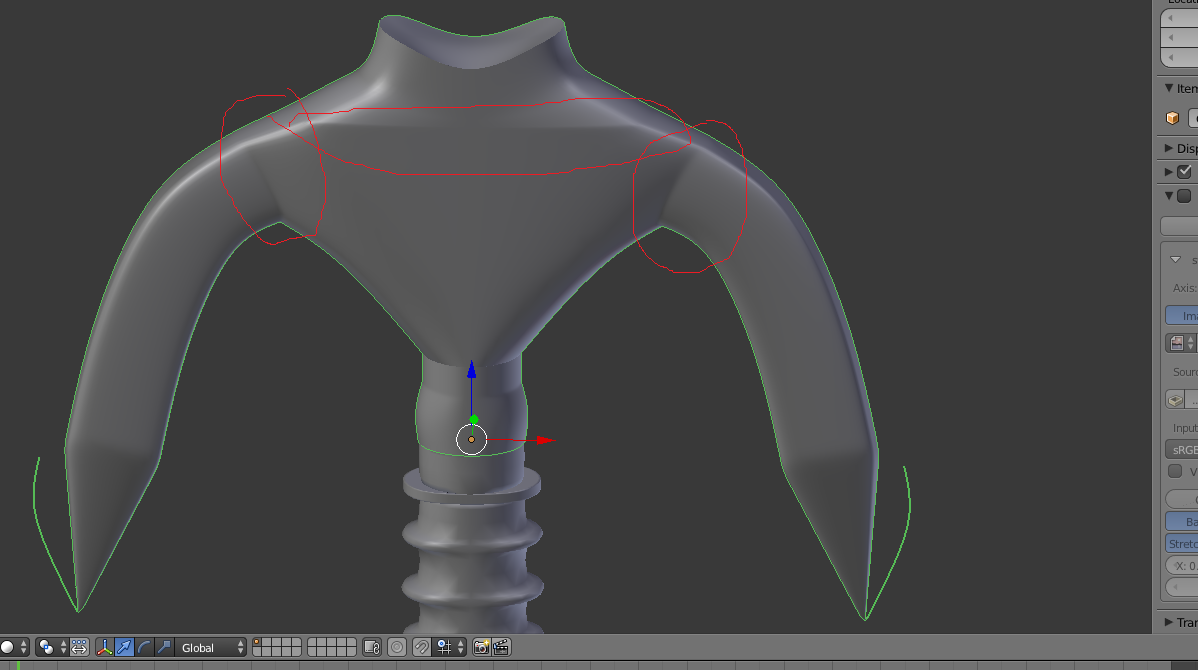Click the first location field in the properties panel

1179,18
